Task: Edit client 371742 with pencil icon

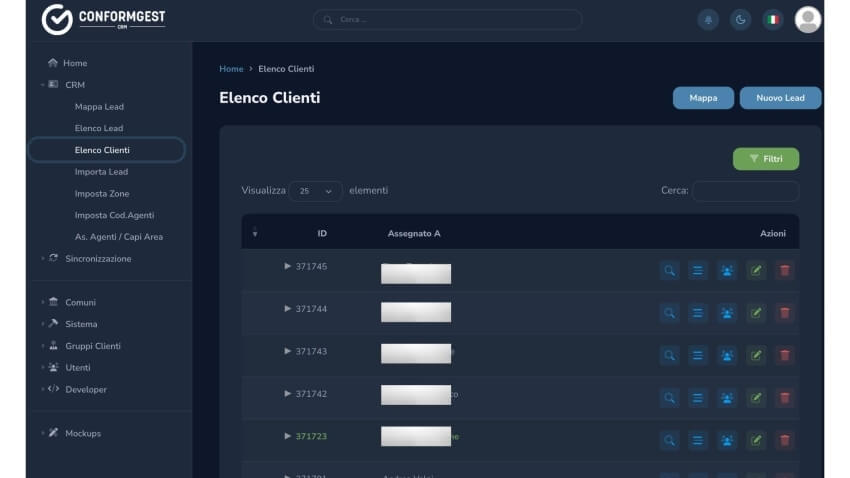Action: pyautogui.click(x=756, y=398)
